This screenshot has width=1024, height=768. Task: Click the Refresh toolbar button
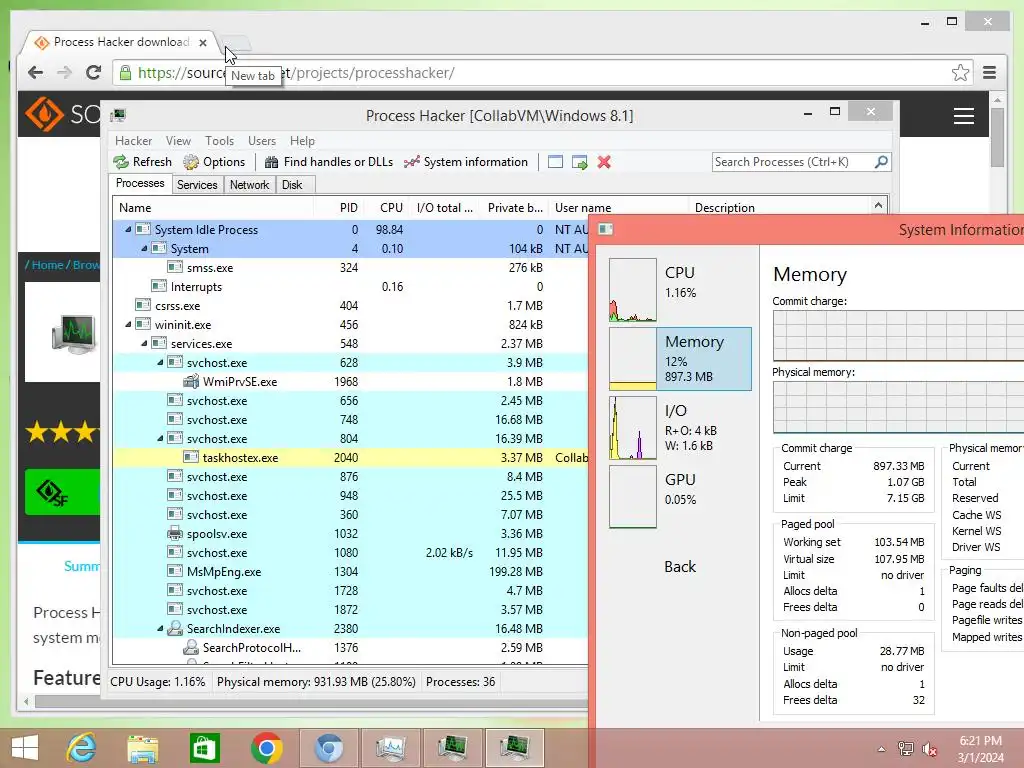[x=142, y=162]
